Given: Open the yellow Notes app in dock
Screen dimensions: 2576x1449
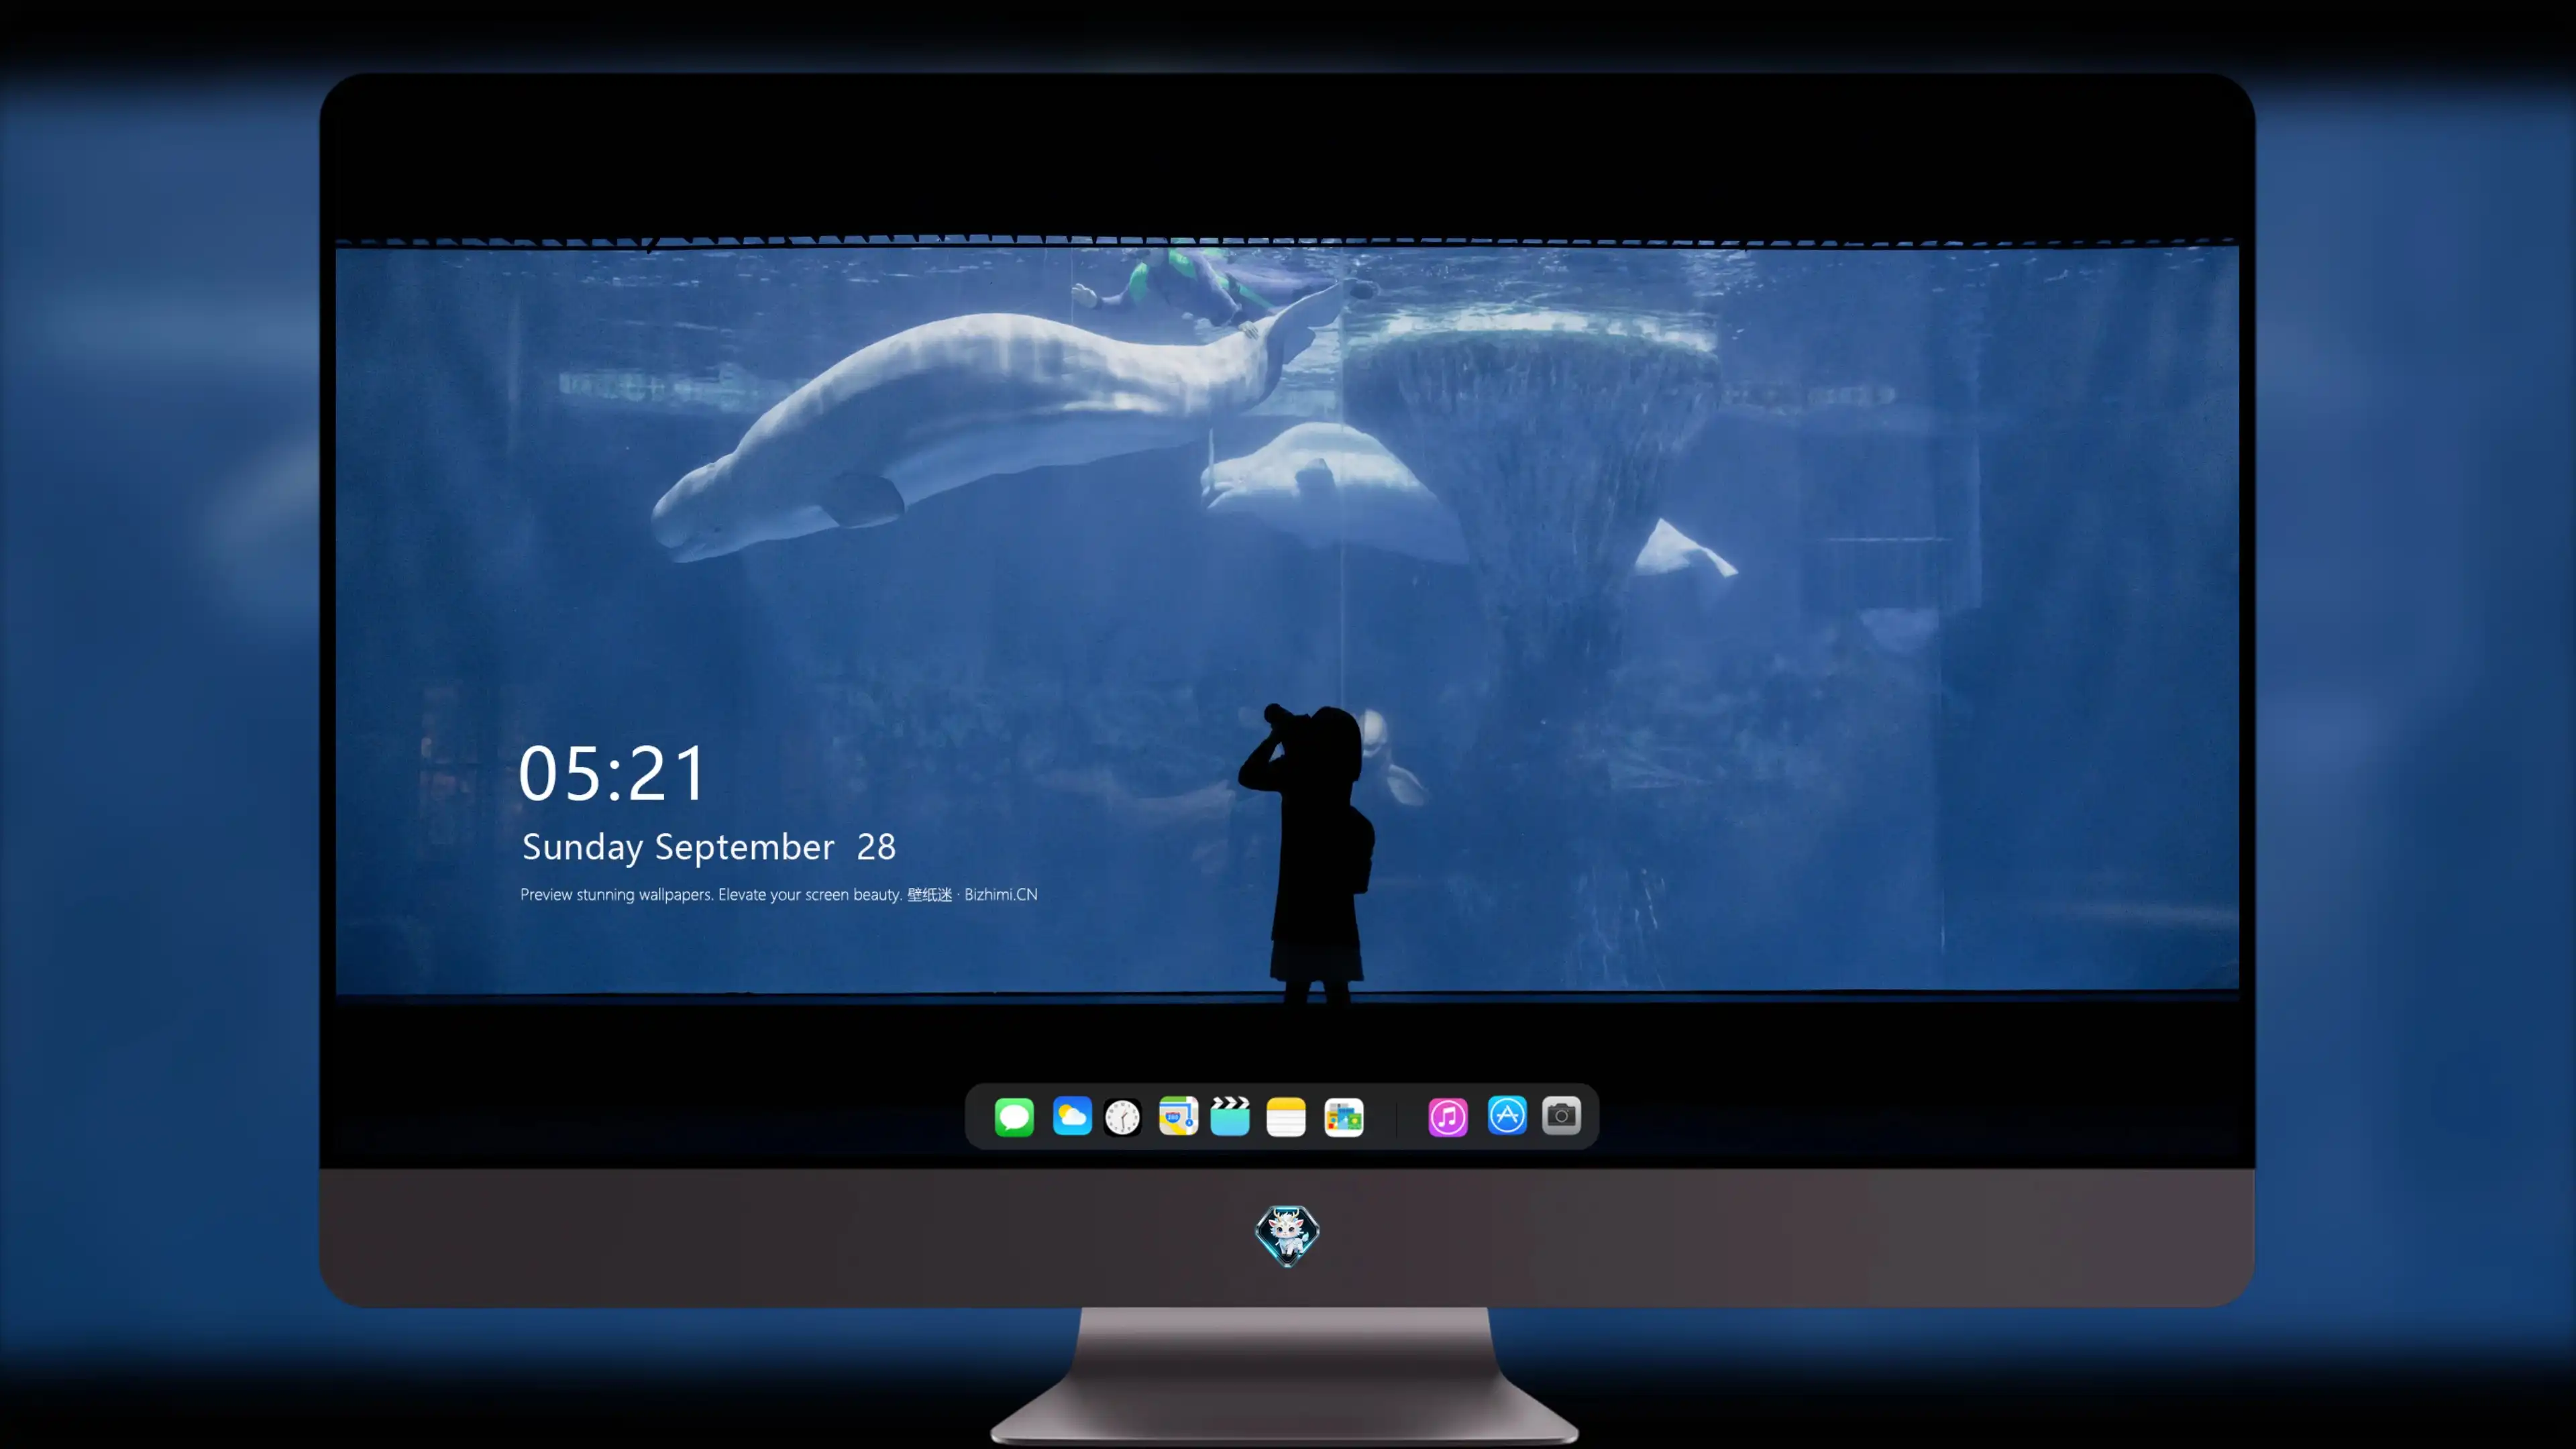Looking at the screenshot, I should click(1286, 1116).
